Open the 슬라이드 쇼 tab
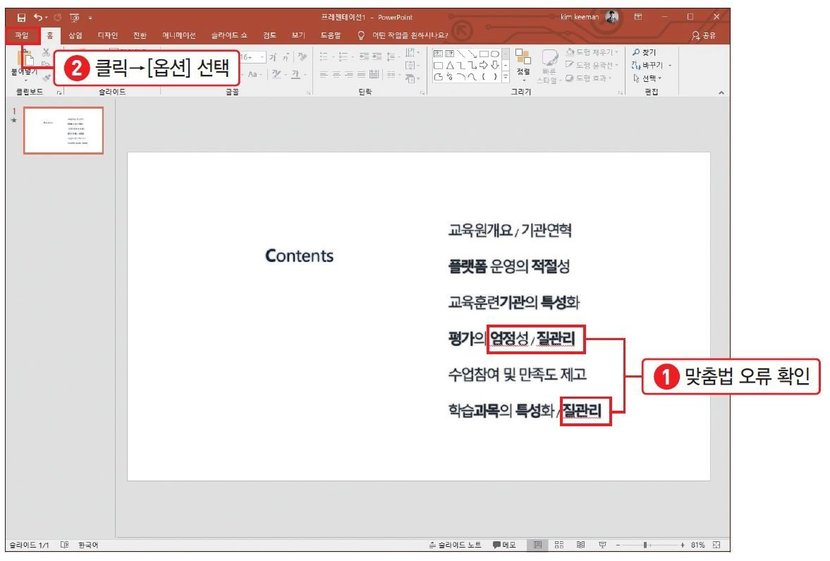Screen dimensions: 830x561 pyautogui.click(x=229, y=35)
